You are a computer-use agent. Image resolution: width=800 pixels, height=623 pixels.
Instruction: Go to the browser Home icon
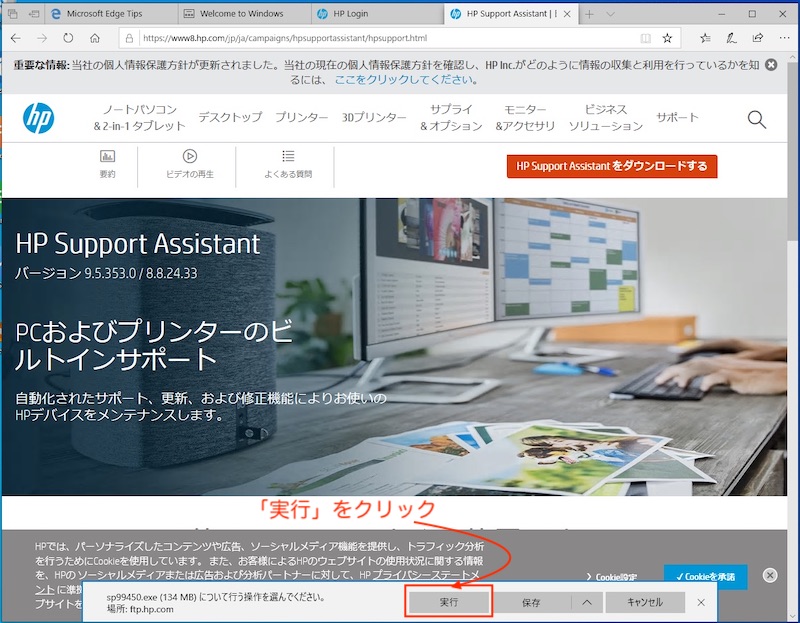click(95, 38)
